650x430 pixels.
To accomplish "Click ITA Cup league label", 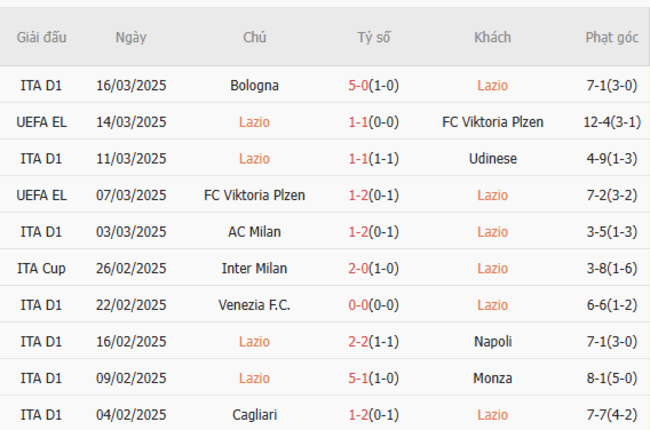I will [41, 268].
